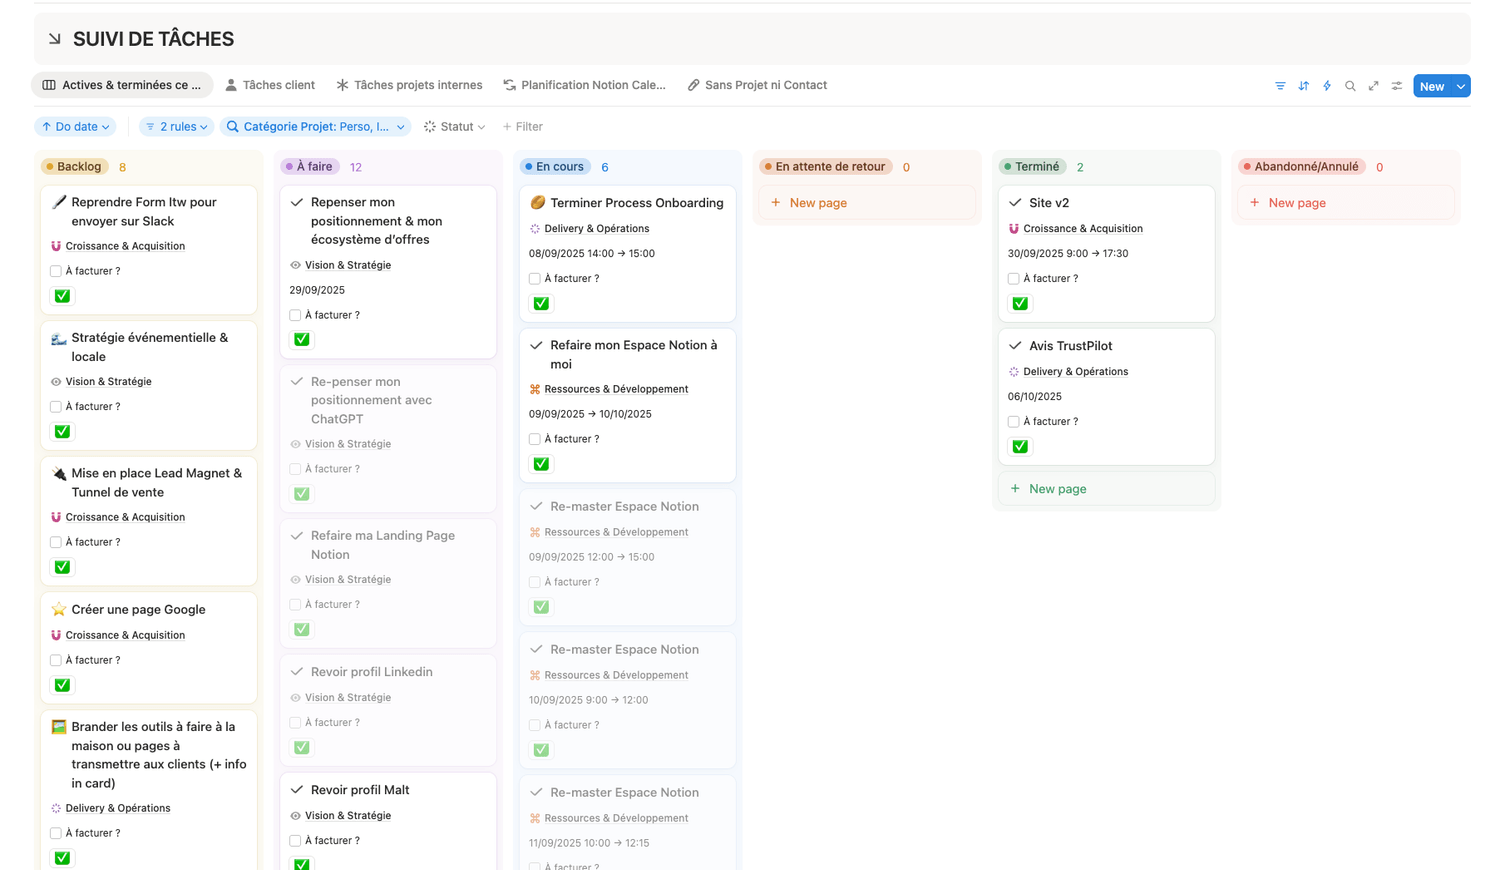Expand the '2 rules' filter dropdown
Screen dimensions: 1500x870
point(177,127)
